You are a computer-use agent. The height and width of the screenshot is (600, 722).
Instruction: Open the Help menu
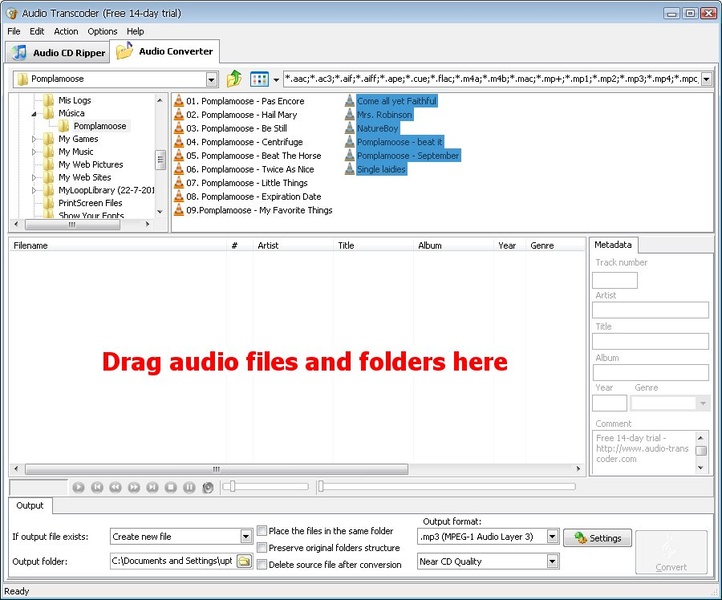click(135, 31)
